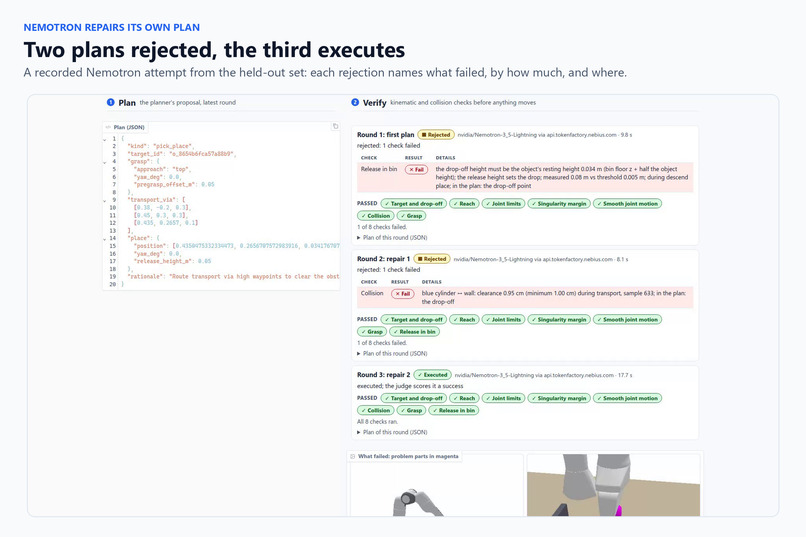Click the Rejected badge on Round 1: first plan
The height and width of the screenshot is (537, 806).
[436, 135]
